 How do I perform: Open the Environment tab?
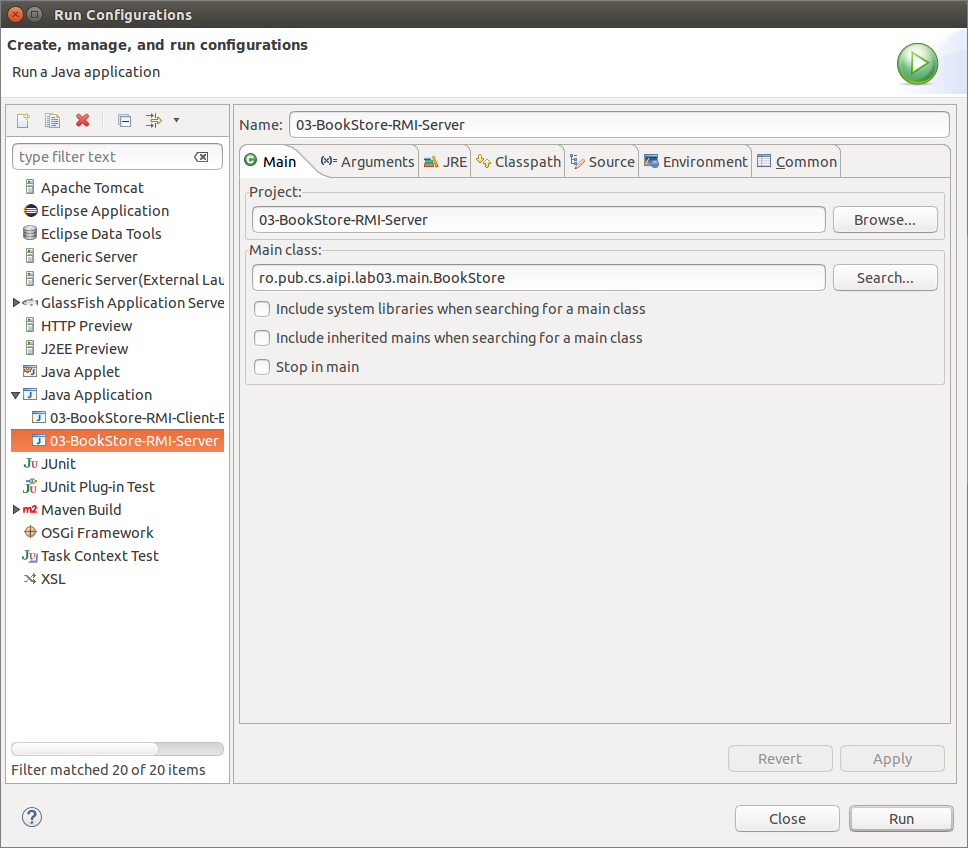tap(695, 162)
